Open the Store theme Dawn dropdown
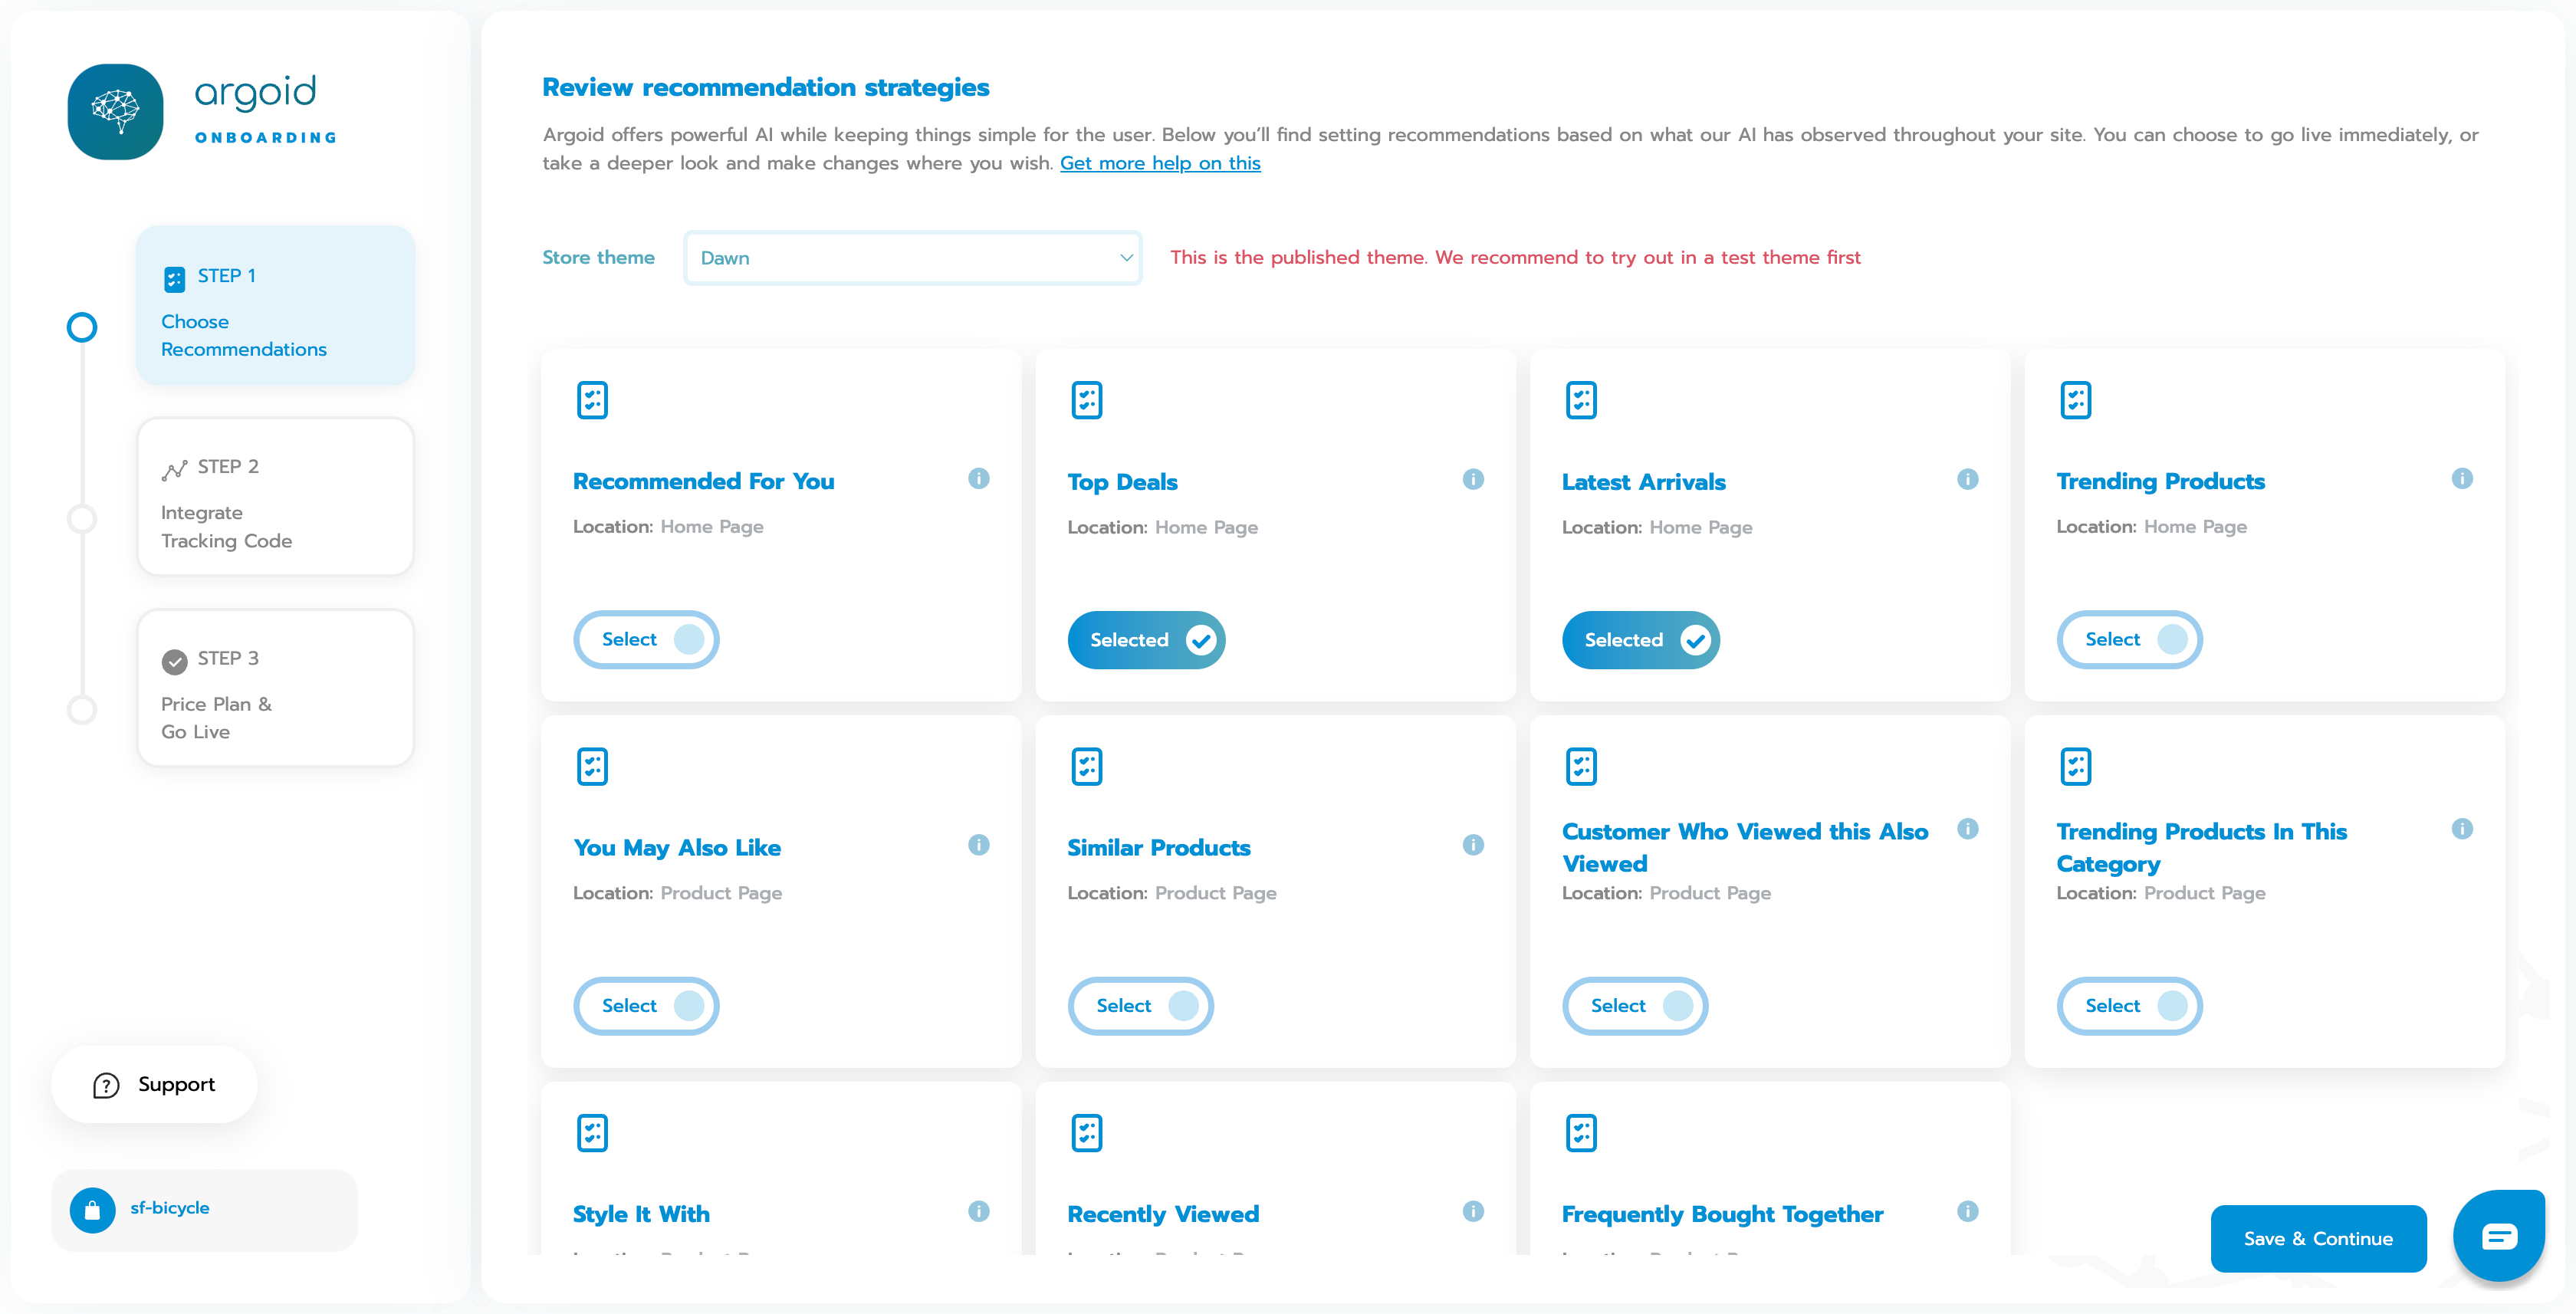This screenshot has height=1314, width=2576. [x=912, y=258]
